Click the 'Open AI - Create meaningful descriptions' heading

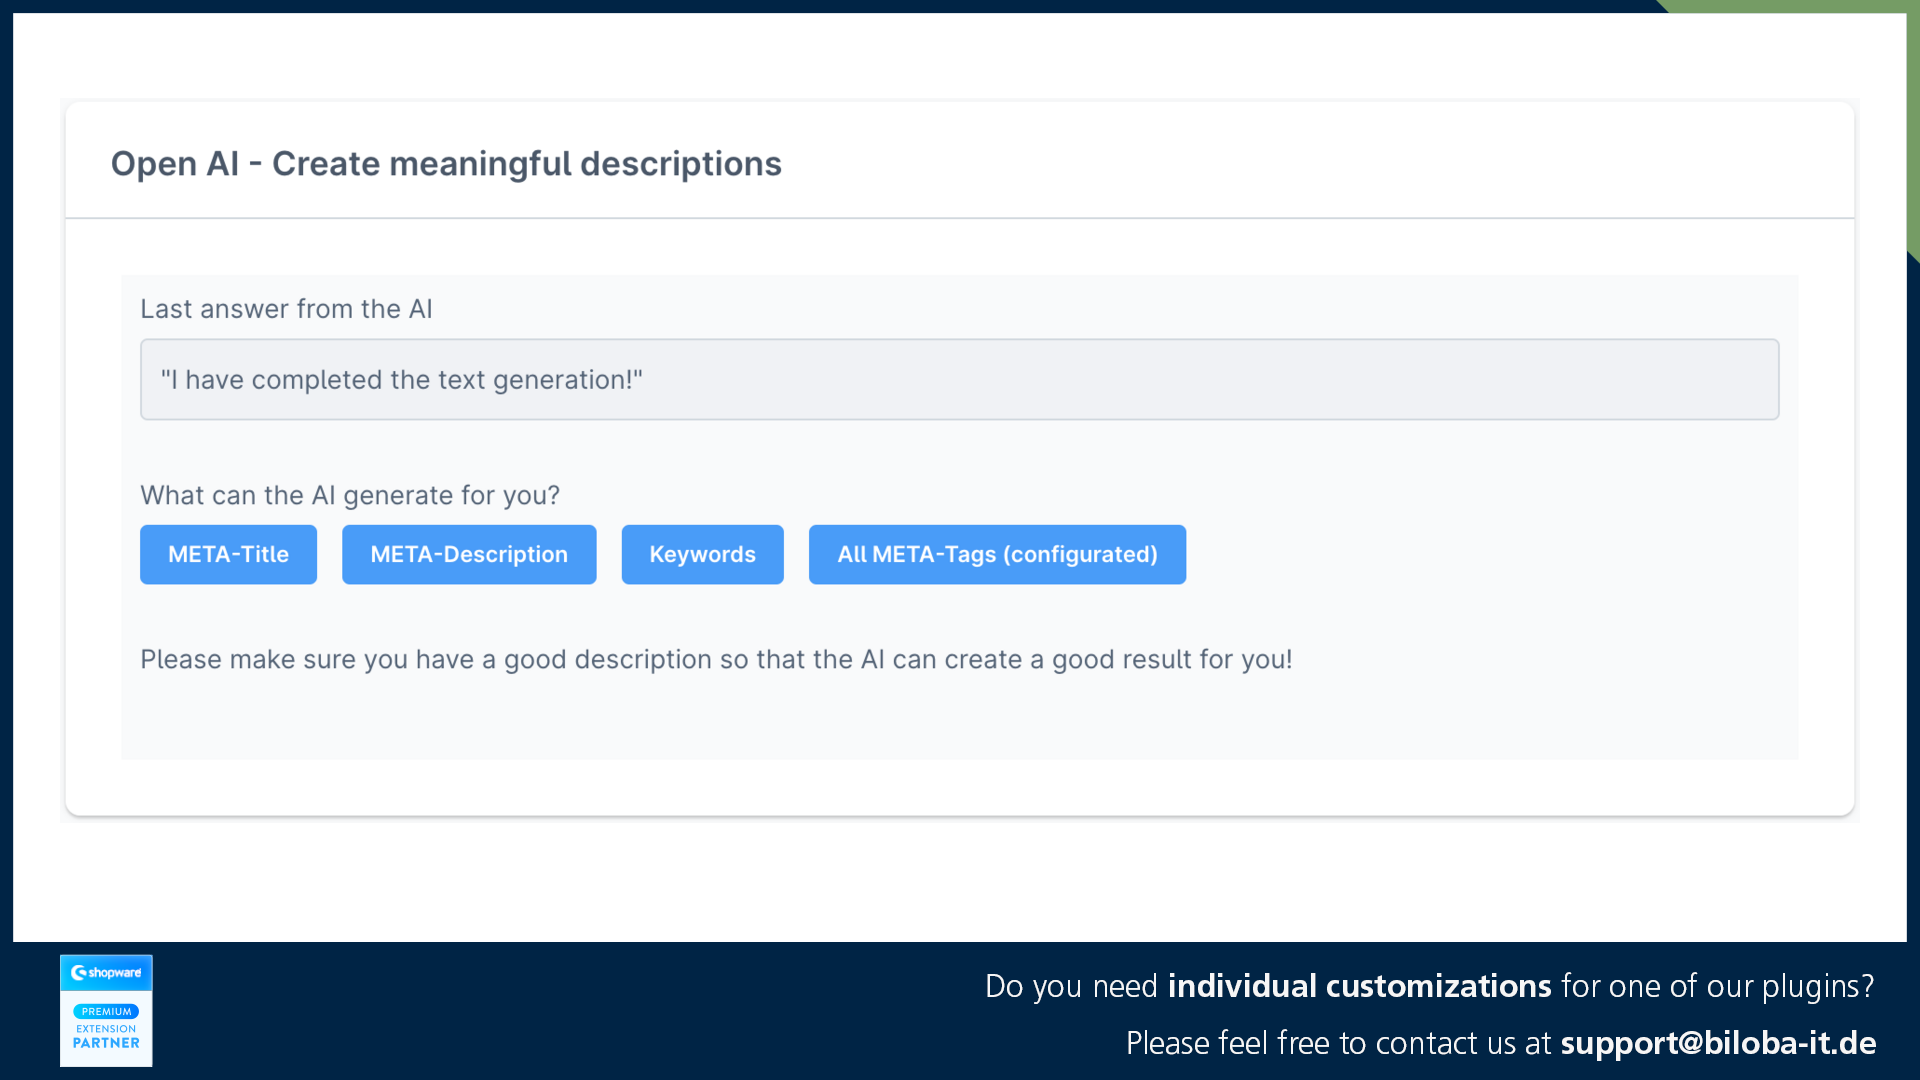pos(446,163)
